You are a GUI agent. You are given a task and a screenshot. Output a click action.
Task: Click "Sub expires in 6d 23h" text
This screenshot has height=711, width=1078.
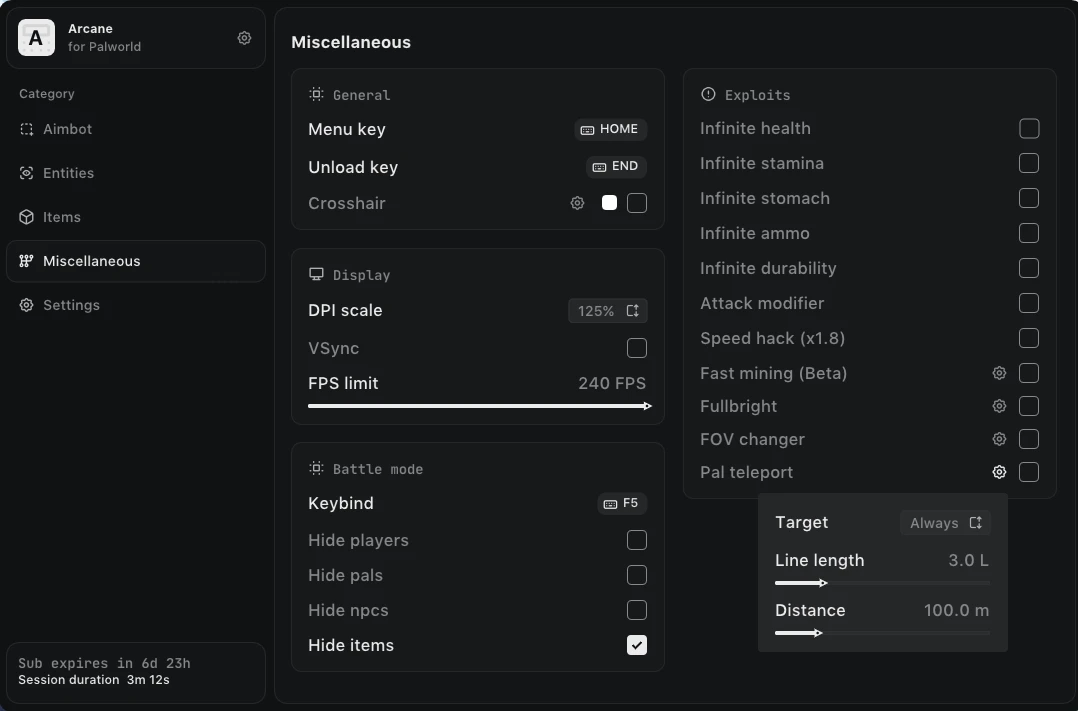coord(104,663)
